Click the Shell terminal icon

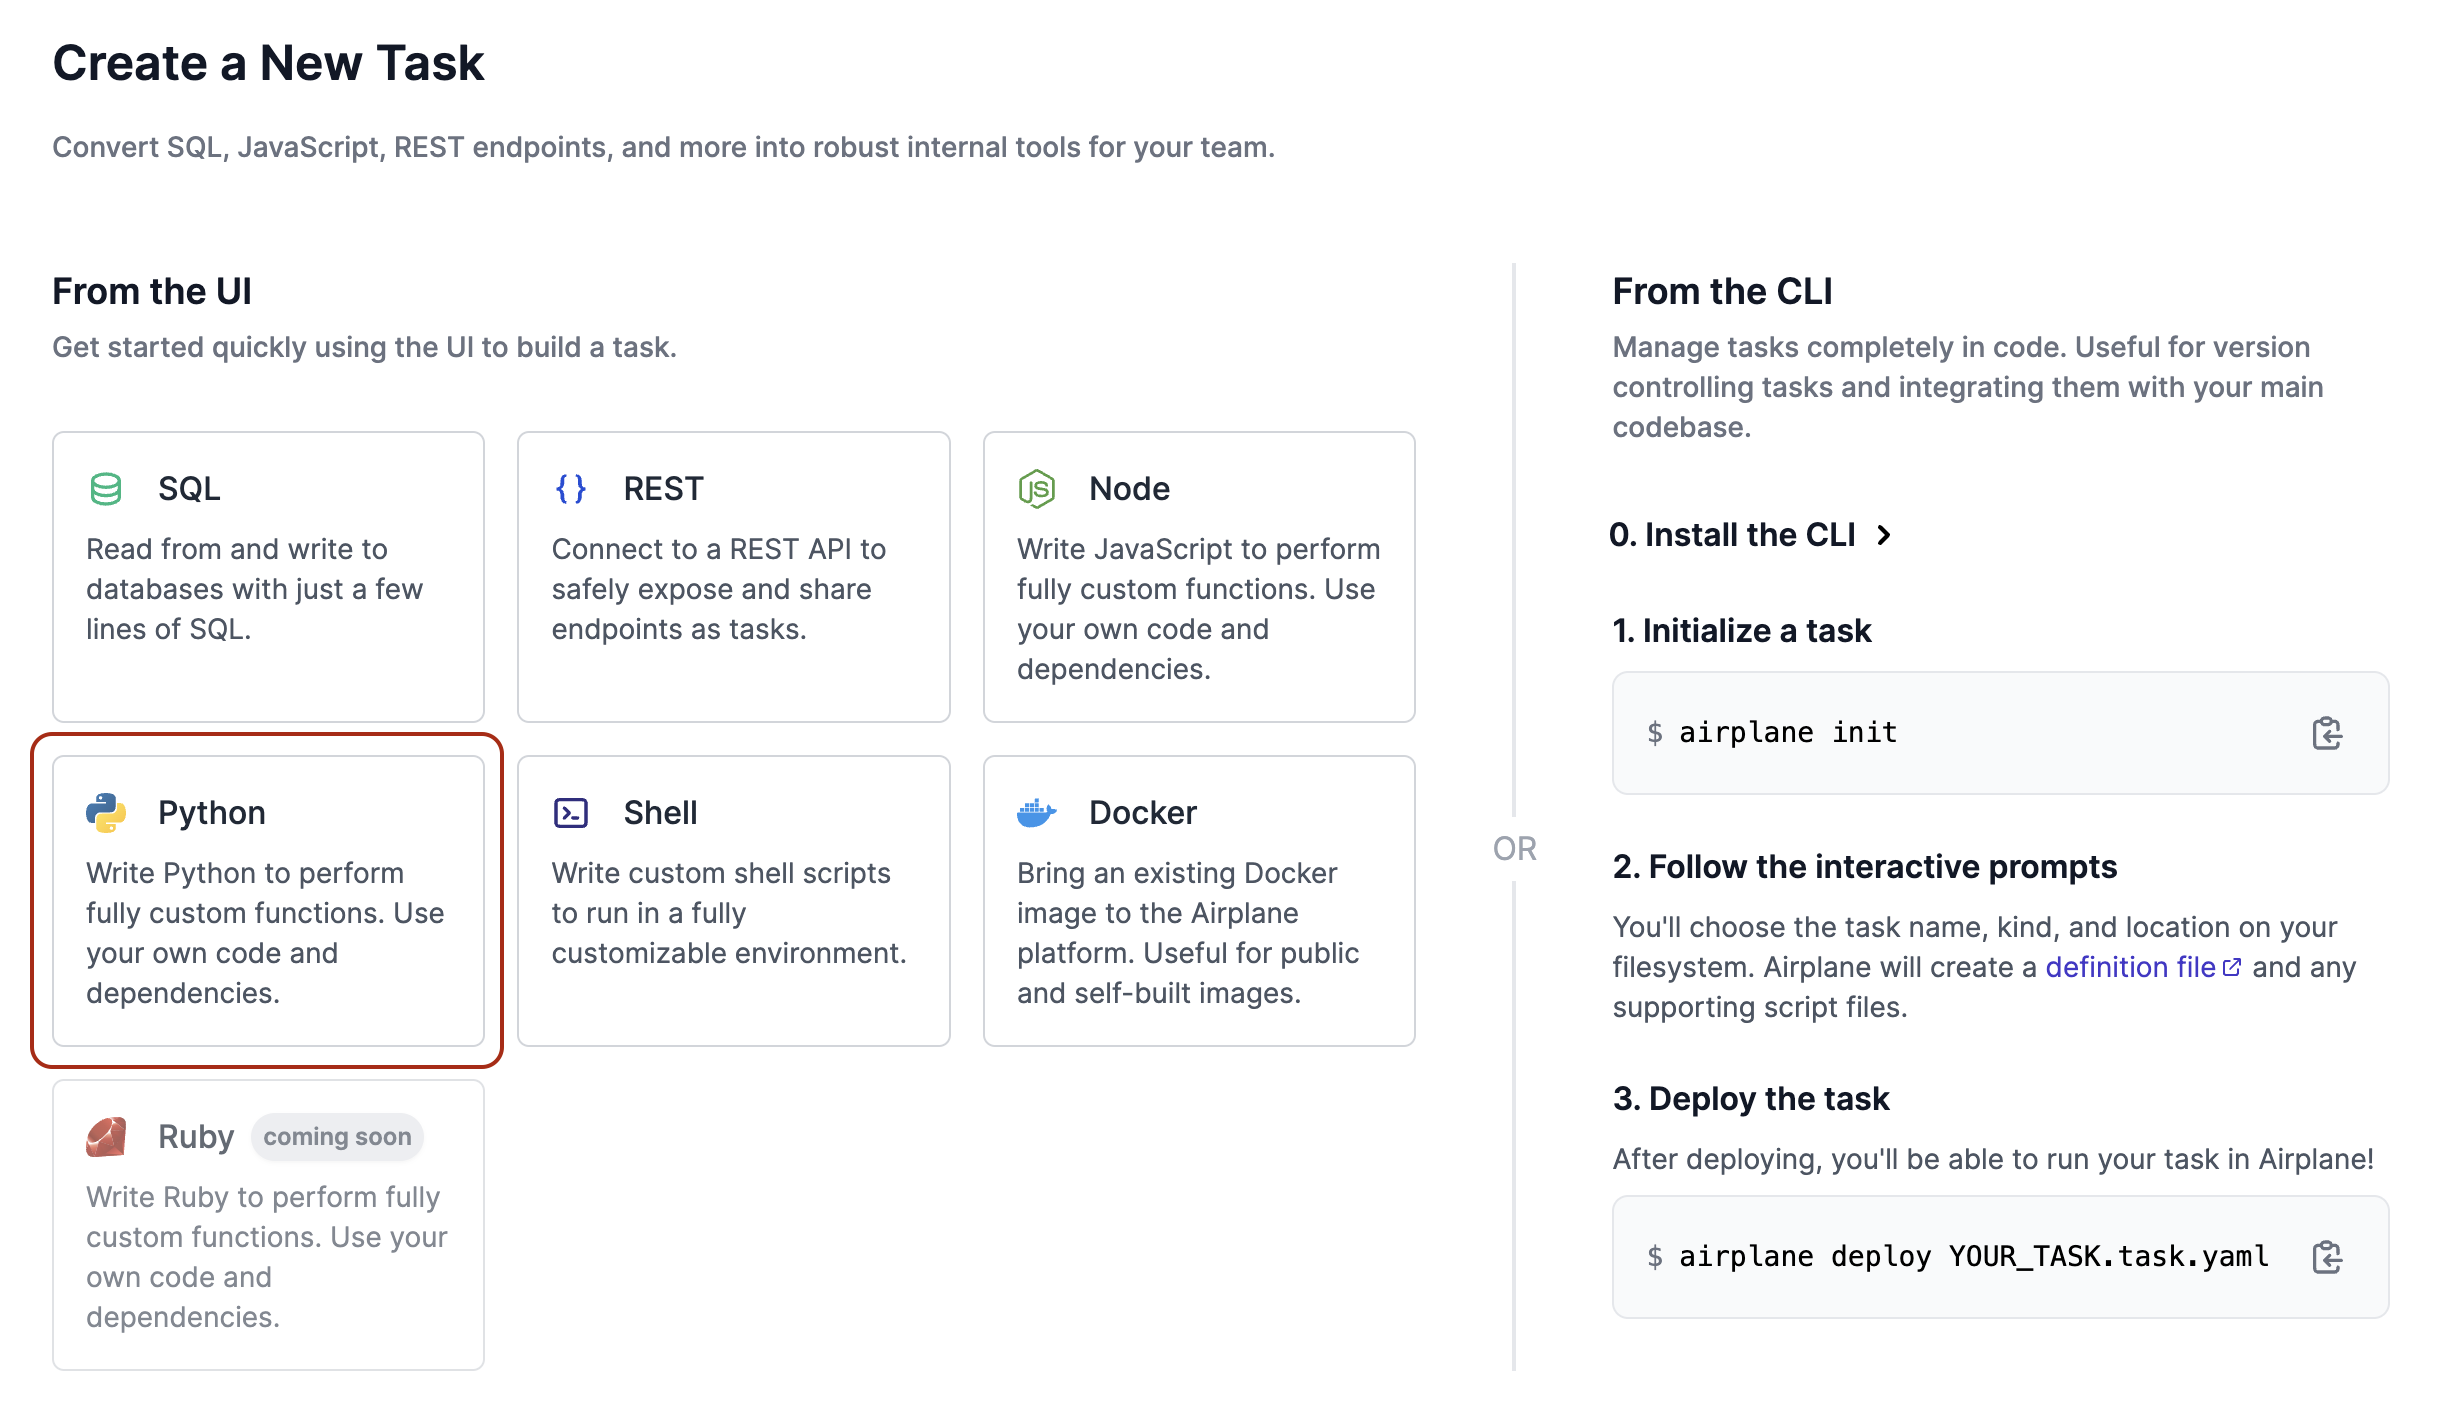coord(571,813)
